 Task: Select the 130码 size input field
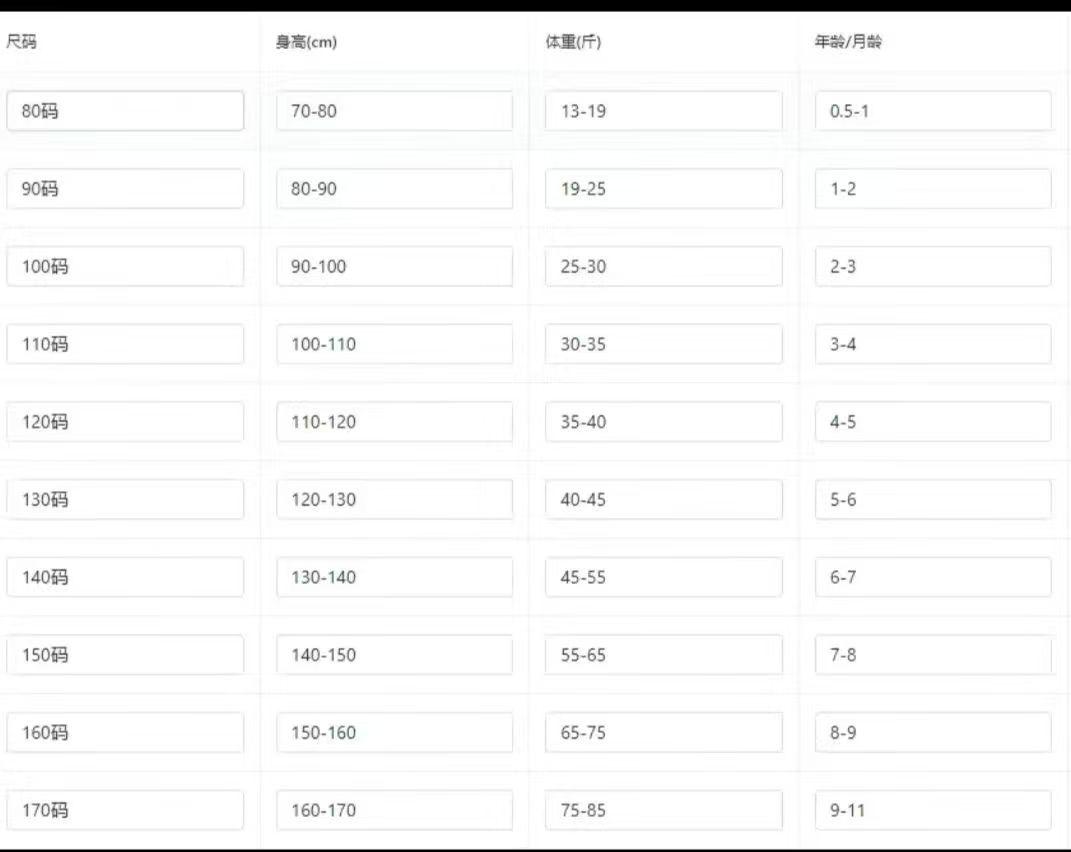pyautogui.click(x=125, y=500)
